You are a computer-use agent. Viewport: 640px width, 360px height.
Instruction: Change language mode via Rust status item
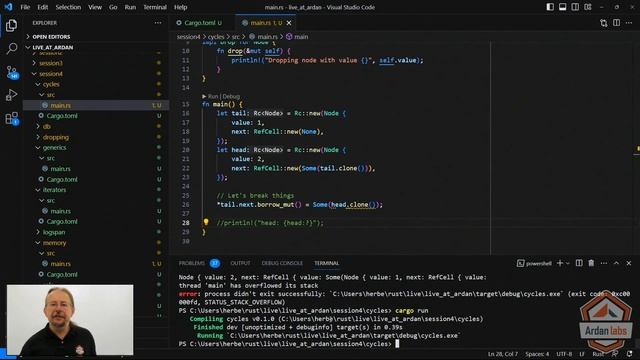point(598,354)
